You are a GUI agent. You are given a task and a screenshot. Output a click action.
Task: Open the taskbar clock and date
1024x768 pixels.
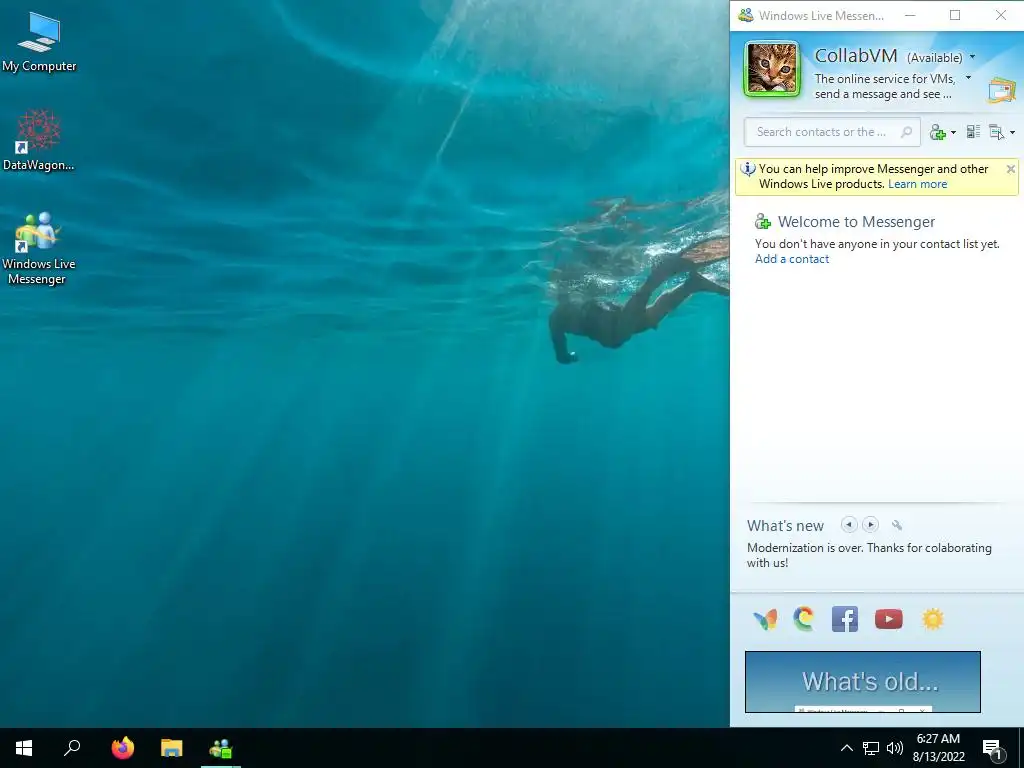point(938,748)
